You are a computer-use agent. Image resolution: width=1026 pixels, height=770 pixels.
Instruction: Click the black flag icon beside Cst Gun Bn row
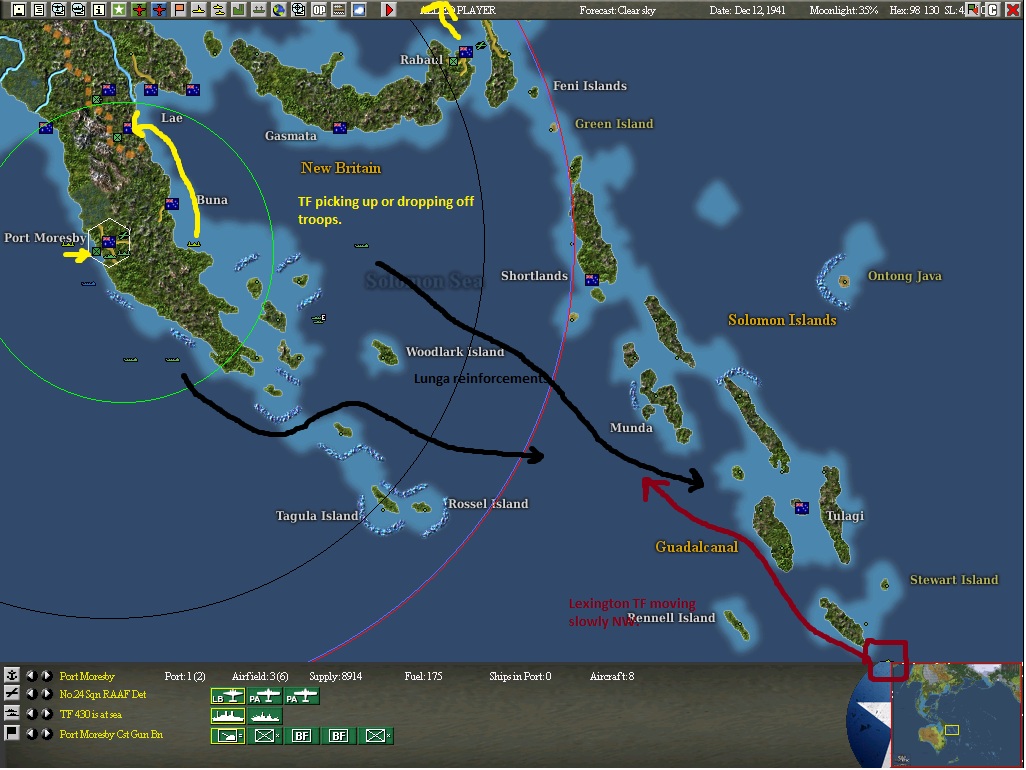[11, 733]
